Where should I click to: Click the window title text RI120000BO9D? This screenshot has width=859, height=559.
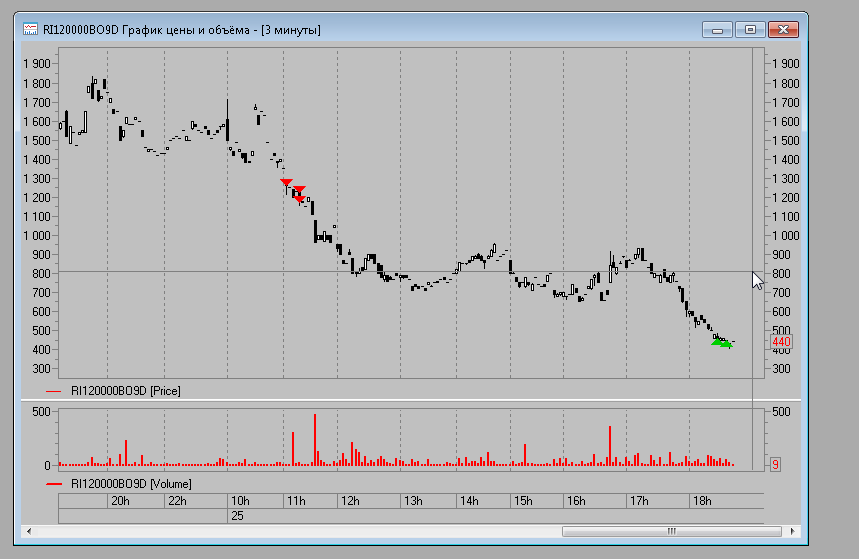coord(81,30)
